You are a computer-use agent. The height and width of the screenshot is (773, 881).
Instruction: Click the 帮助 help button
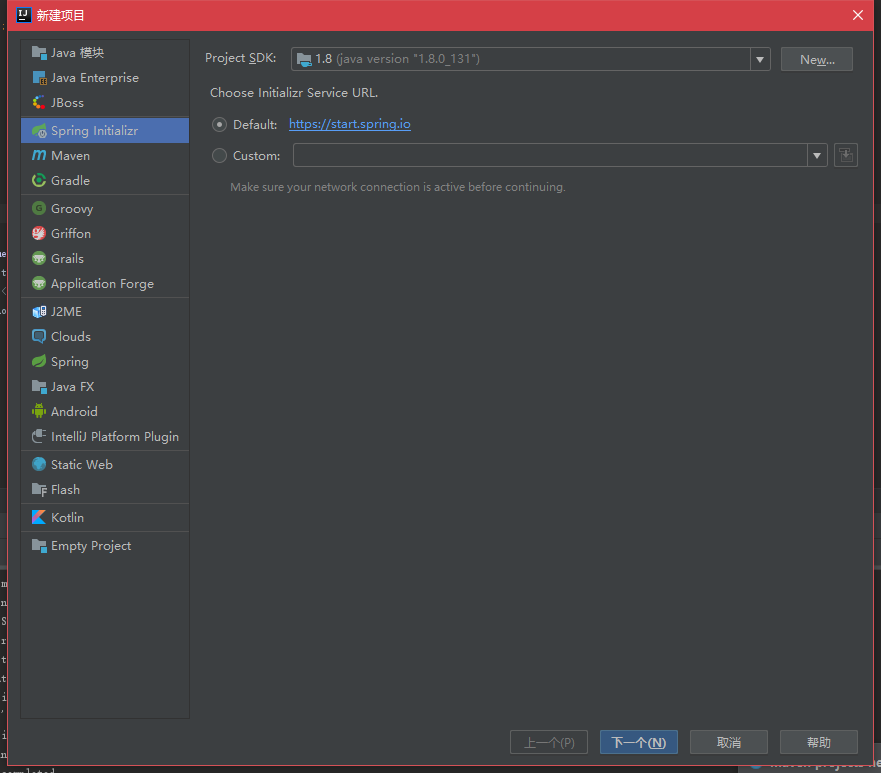click(819, 742)
